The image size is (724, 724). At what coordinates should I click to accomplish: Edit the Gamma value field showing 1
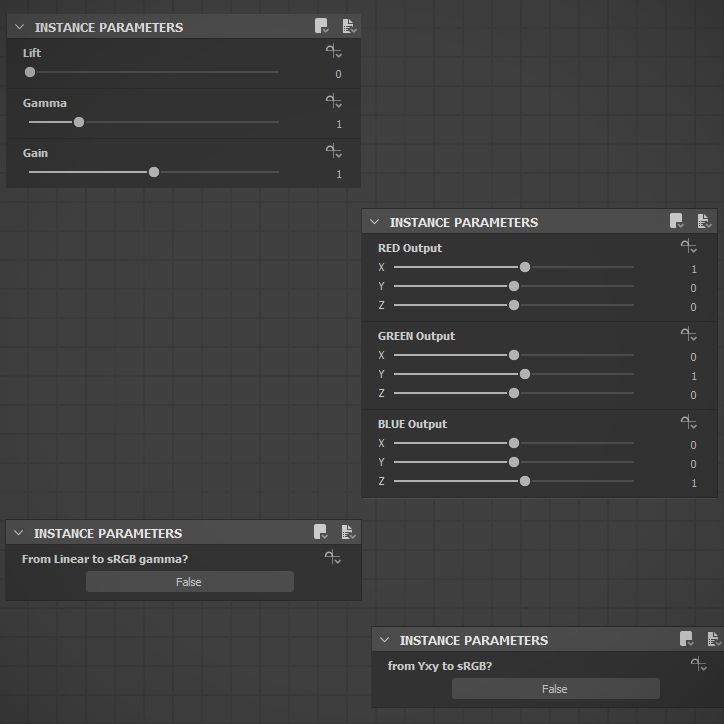click(338, 124)
